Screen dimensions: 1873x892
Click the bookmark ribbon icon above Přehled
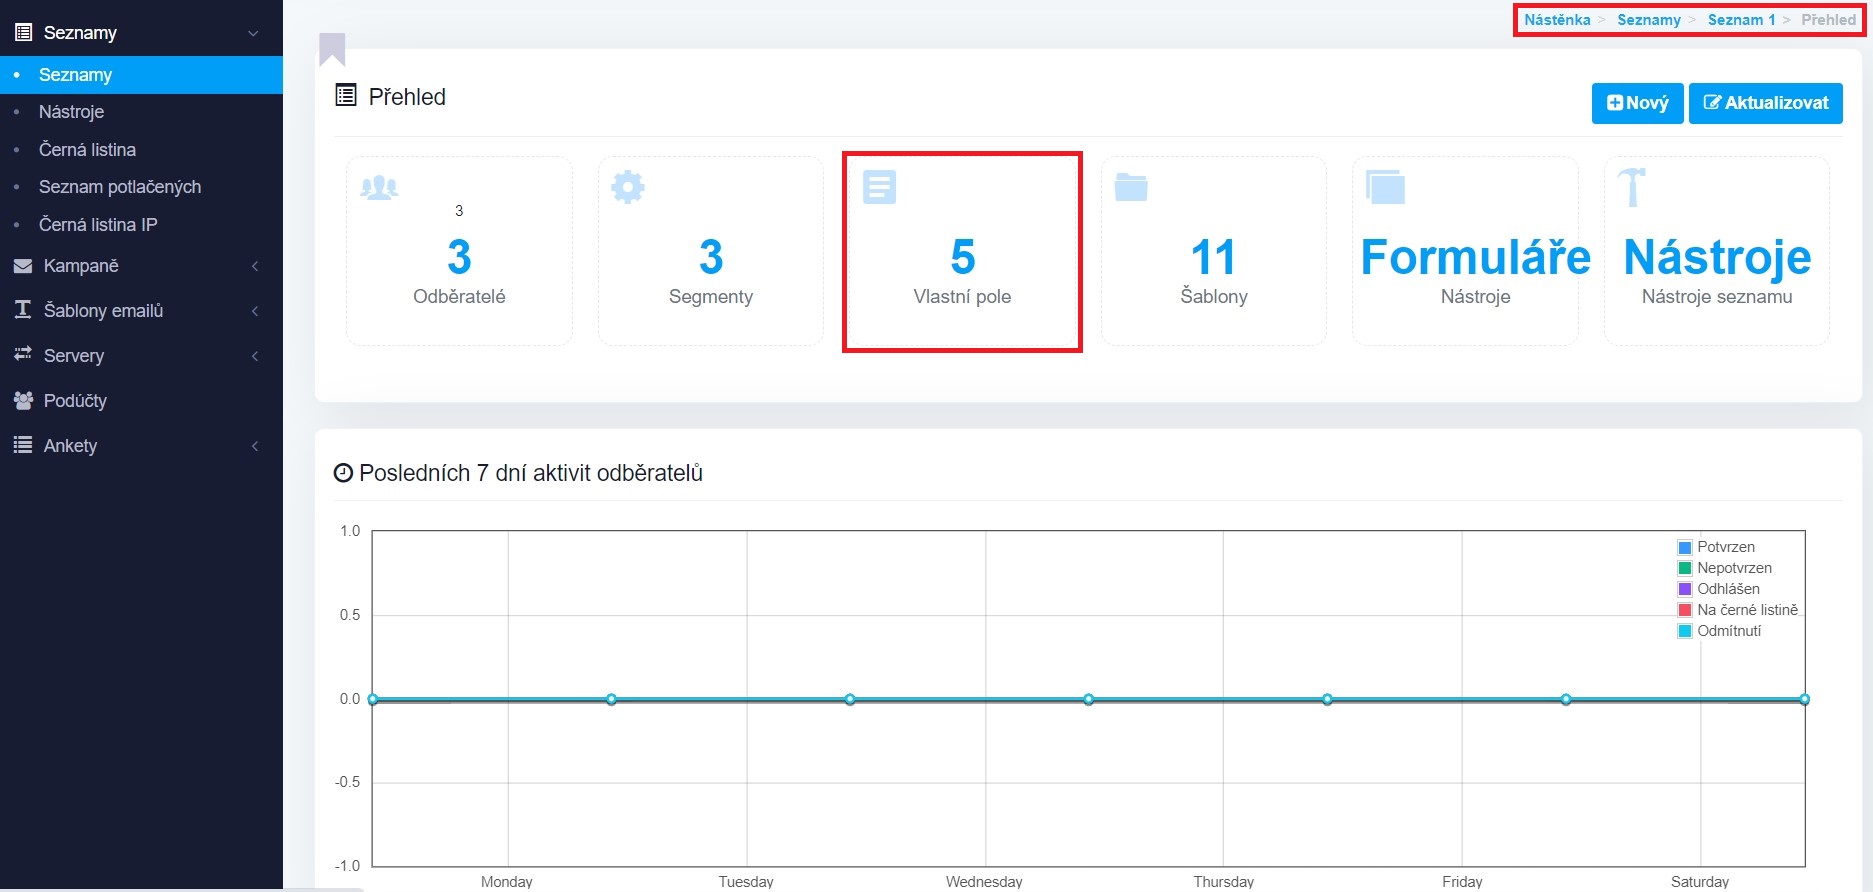[x=332, y=49]
